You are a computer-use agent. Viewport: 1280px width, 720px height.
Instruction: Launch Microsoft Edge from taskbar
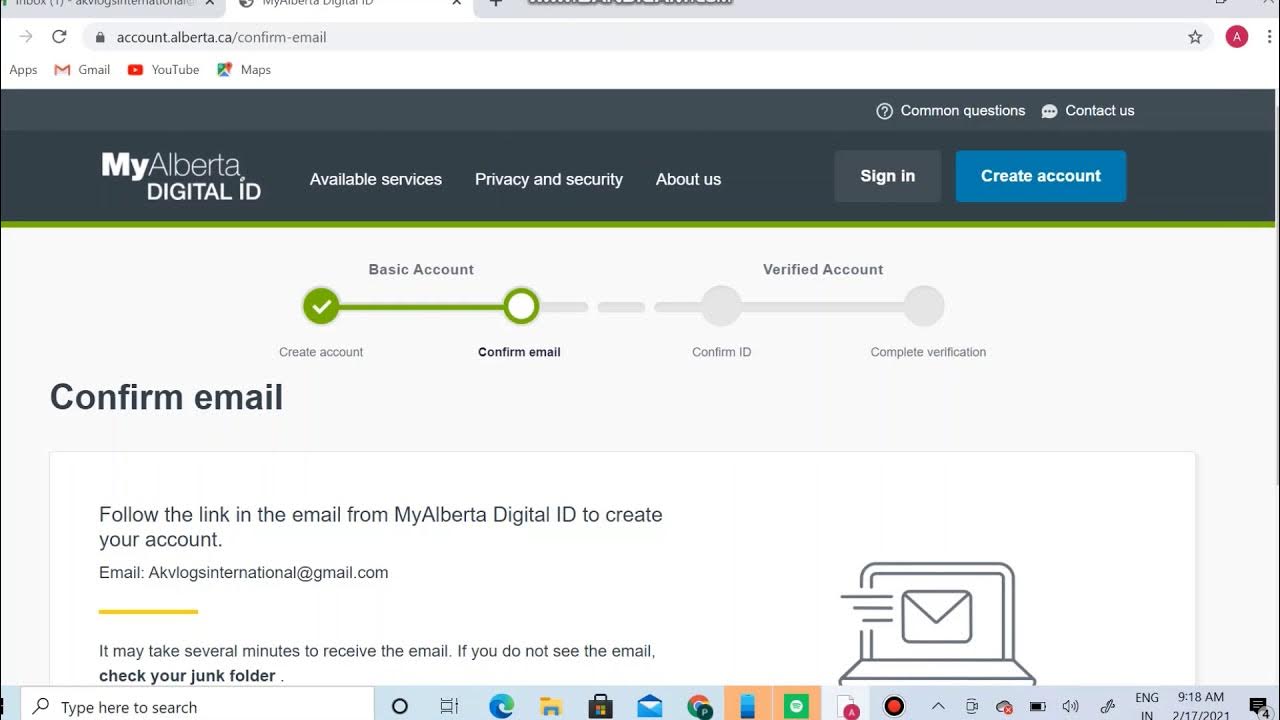tap(501, 706)
